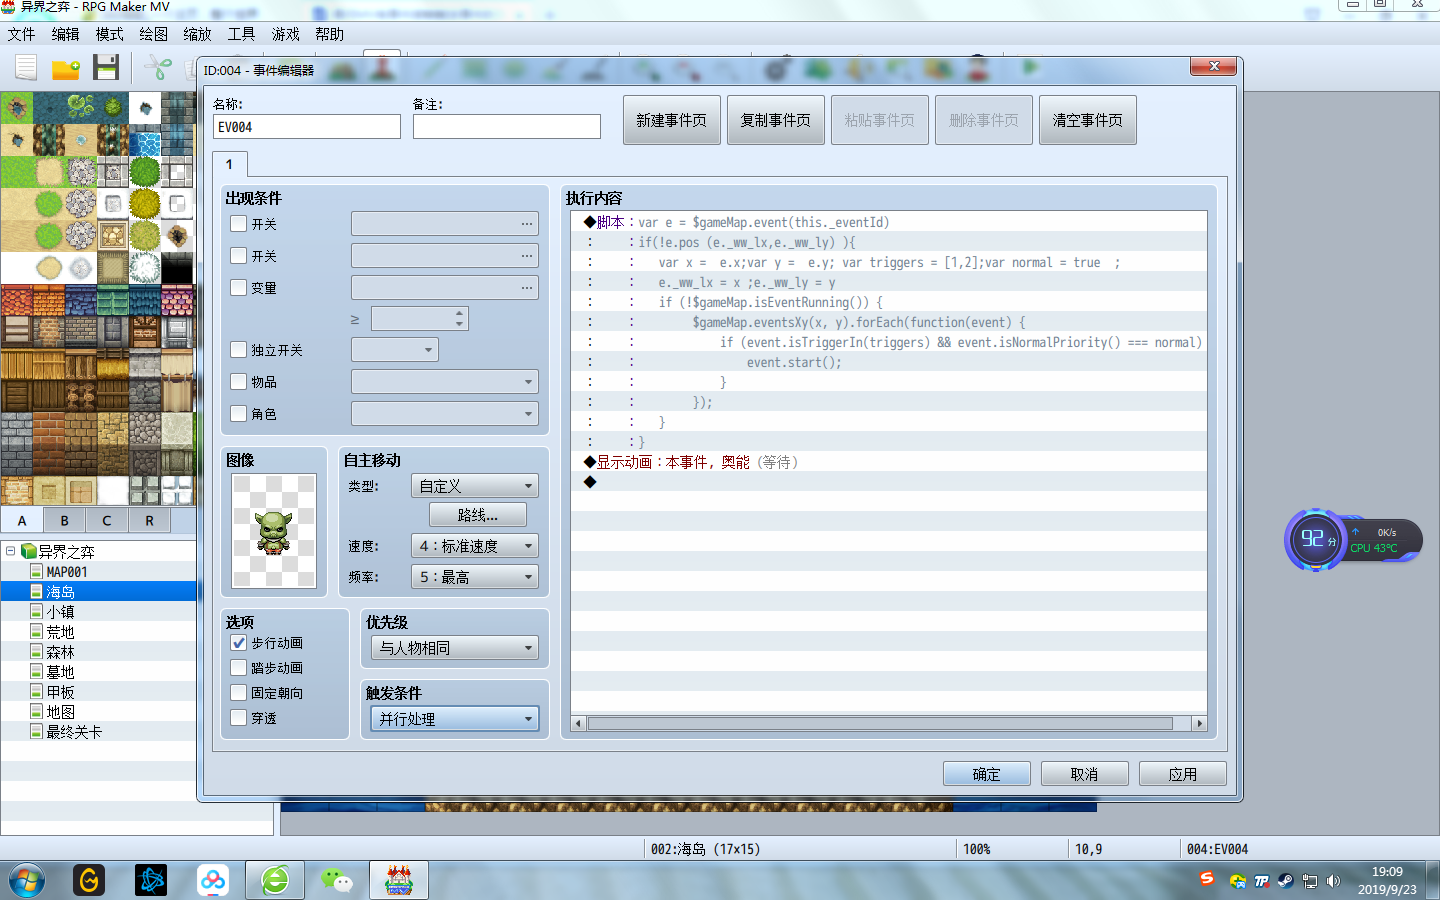
Task: Click the volume speaker tray icon
Action: pos(1333,881)
